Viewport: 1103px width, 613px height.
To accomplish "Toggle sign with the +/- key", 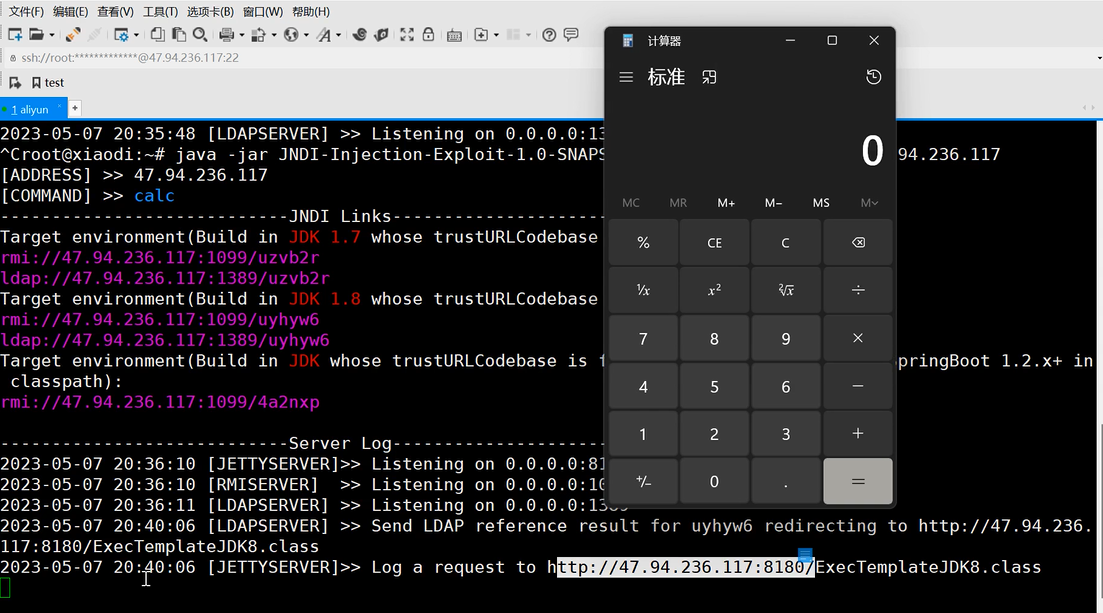I will tap(643, 481).
